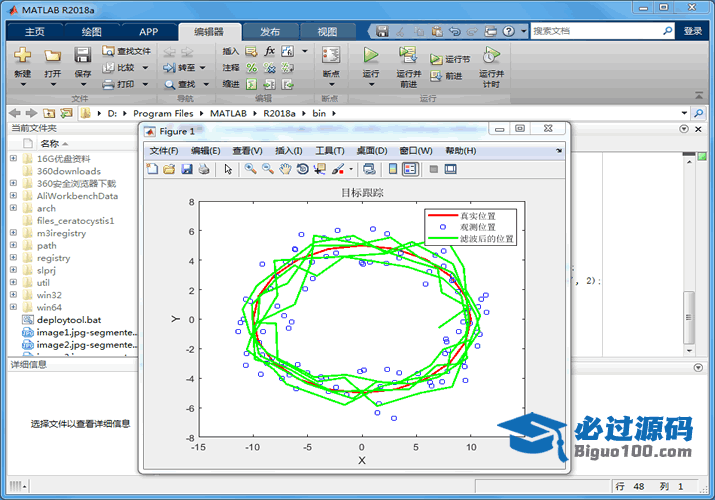Expand the registry folder in file tree
The image size is (715, 500).
point(13,258)
